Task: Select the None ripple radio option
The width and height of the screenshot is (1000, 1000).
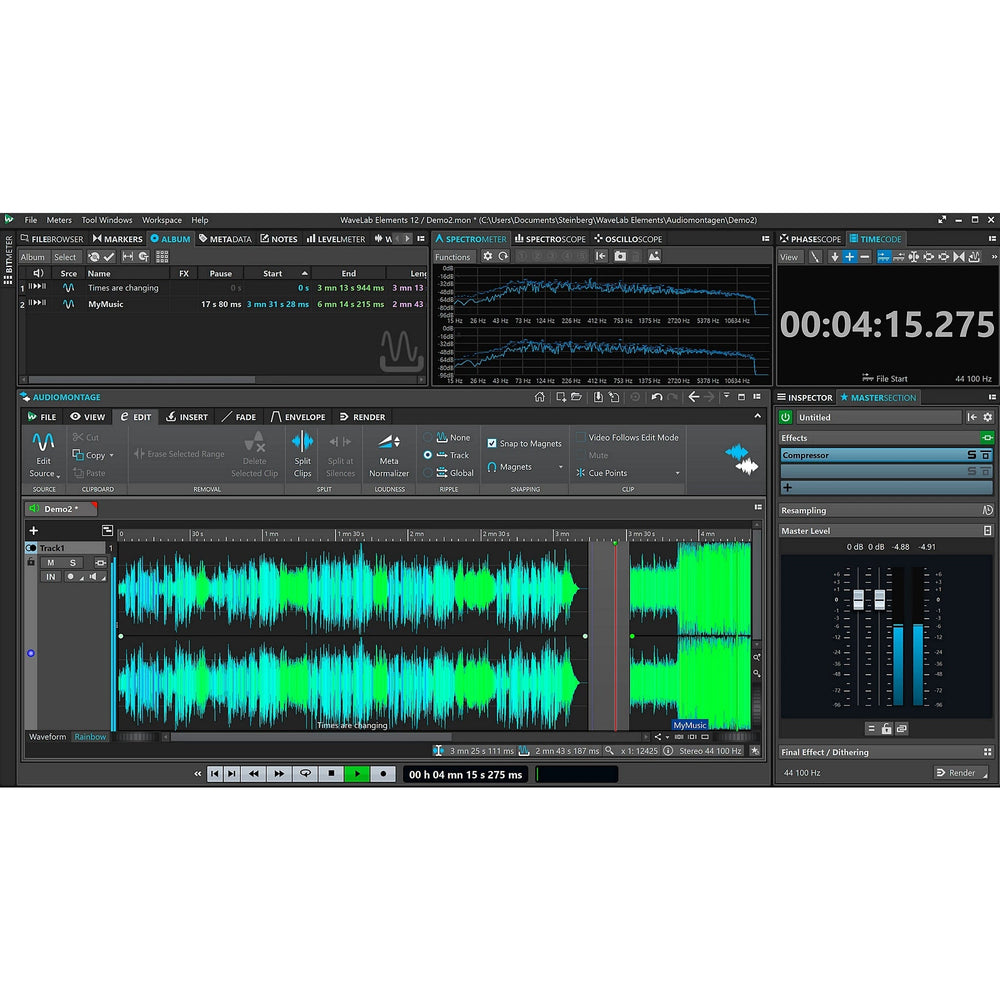Action: 428,438
